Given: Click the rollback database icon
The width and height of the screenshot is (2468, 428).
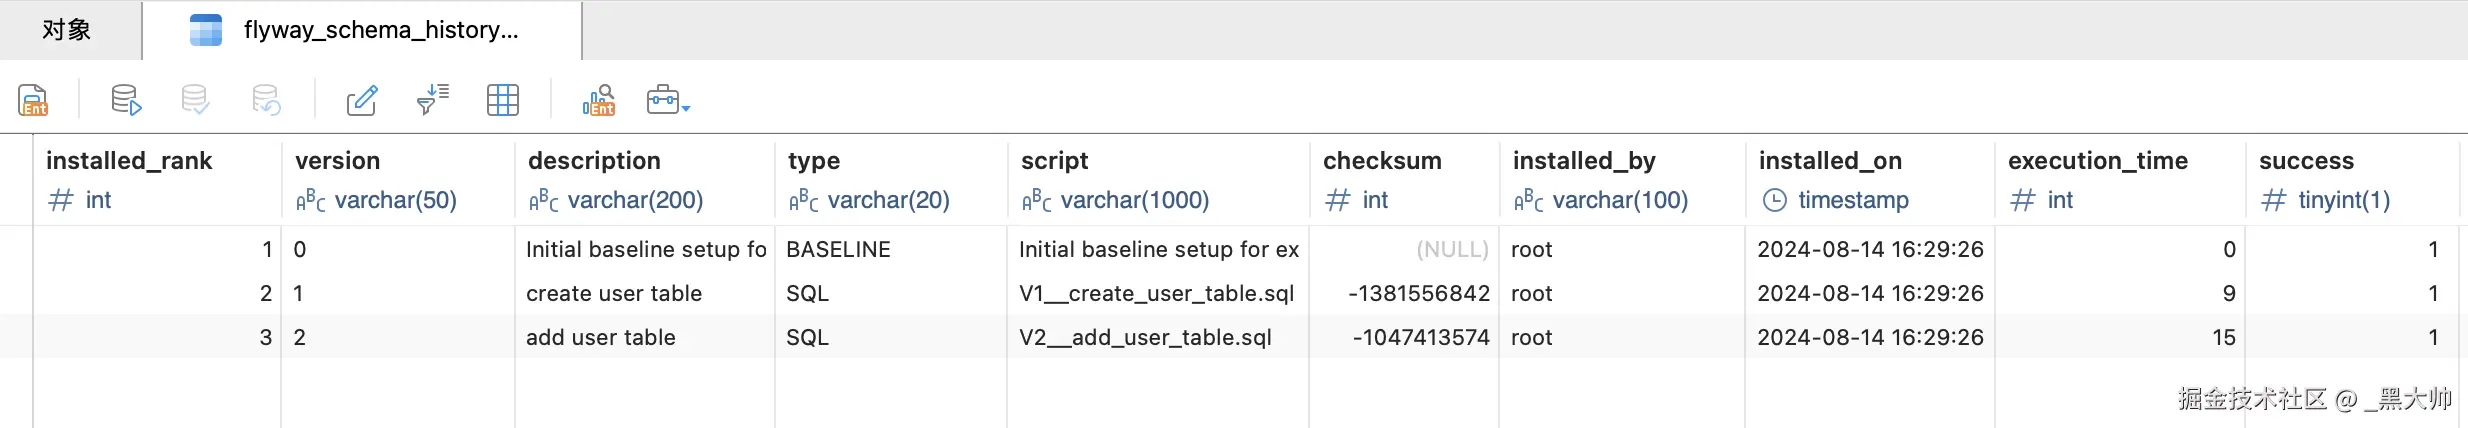Looking at the screenshot, I should pyautogui.click(x=266, y=100).
